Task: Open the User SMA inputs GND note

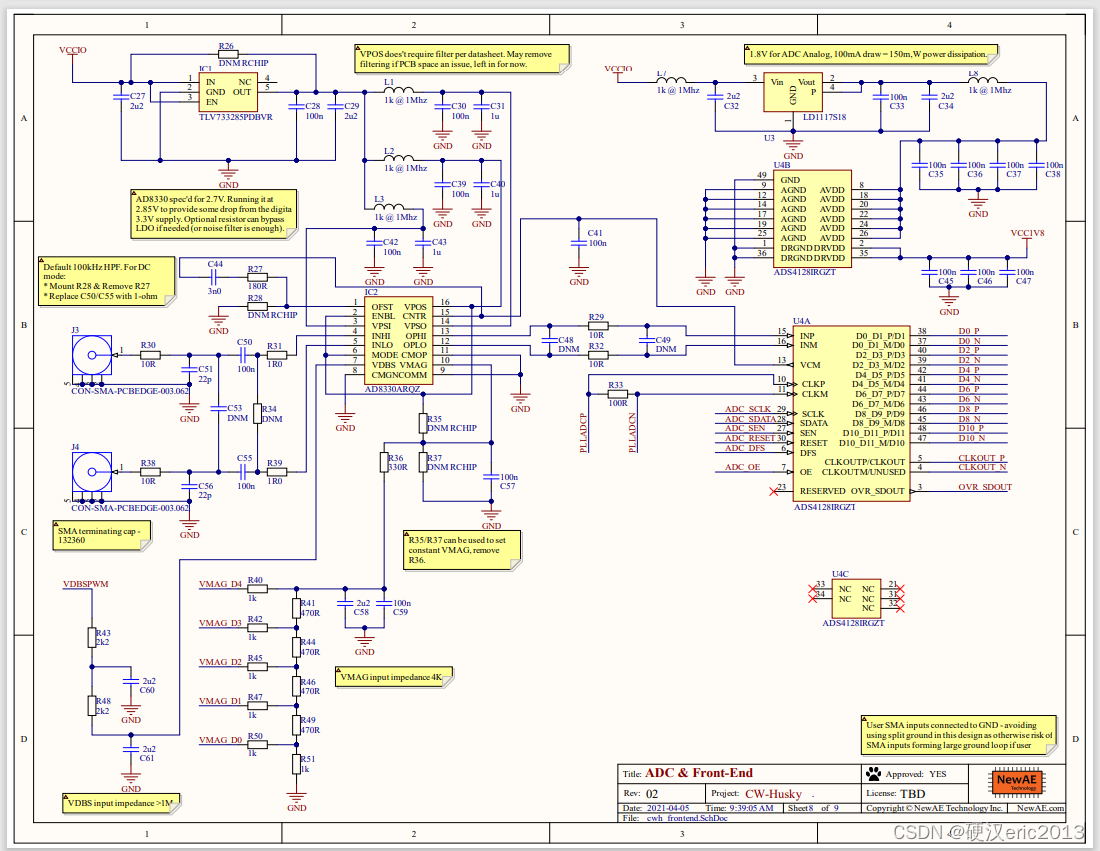Action: [959, 735]
